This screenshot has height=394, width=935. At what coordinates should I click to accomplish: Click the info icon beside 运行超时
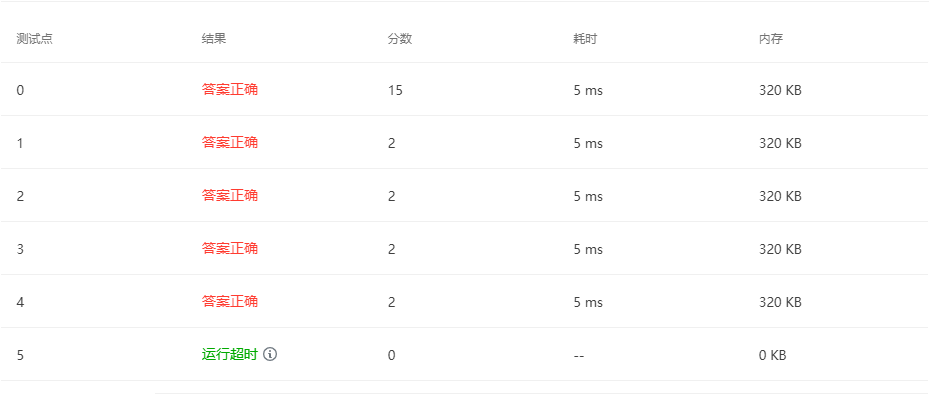click(270, 354)
